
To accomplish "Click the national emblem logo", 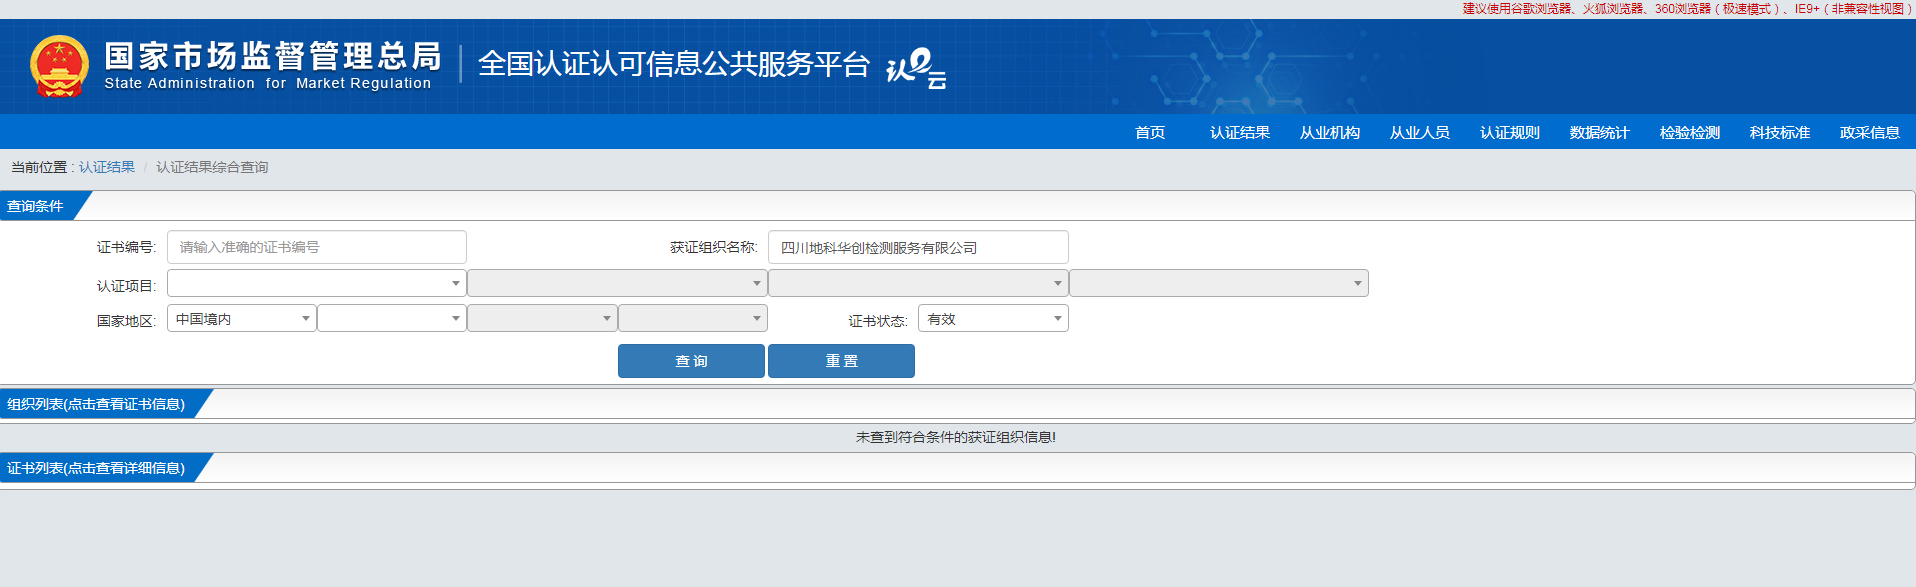I will [x=59, y=66].
